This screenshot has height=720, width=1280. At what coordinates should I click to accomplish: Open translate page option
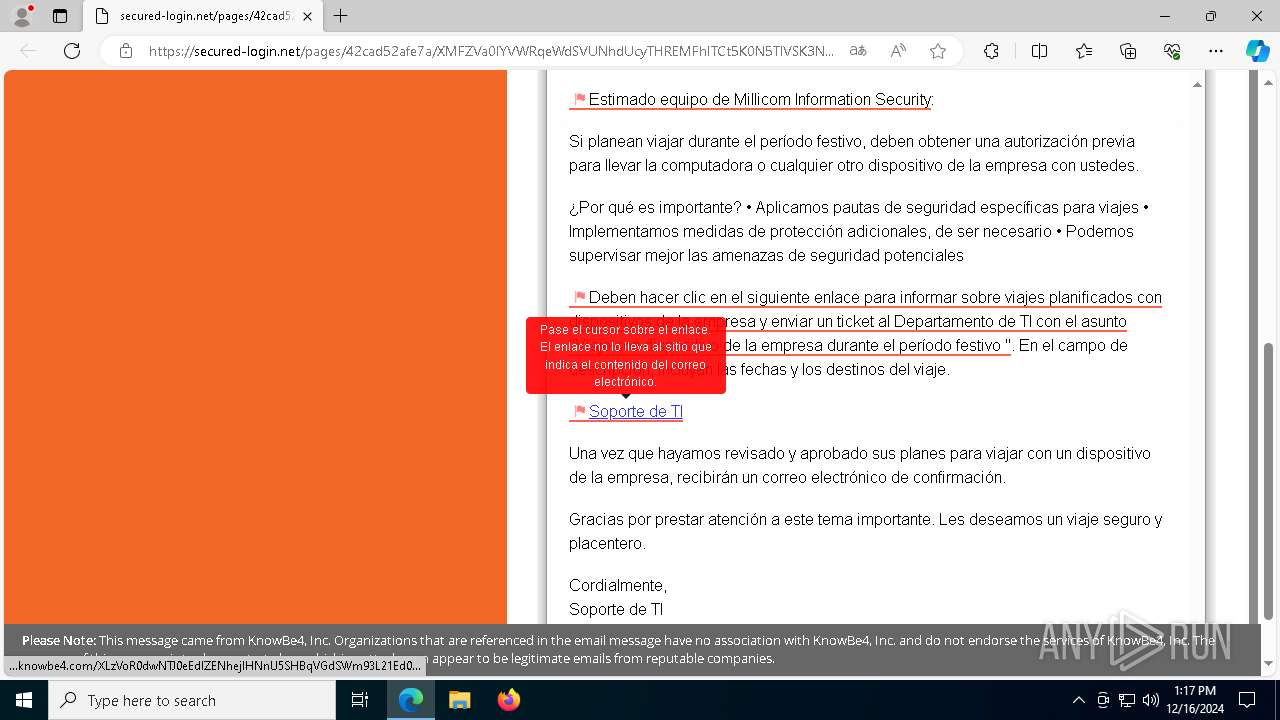[x=858, y=51]
